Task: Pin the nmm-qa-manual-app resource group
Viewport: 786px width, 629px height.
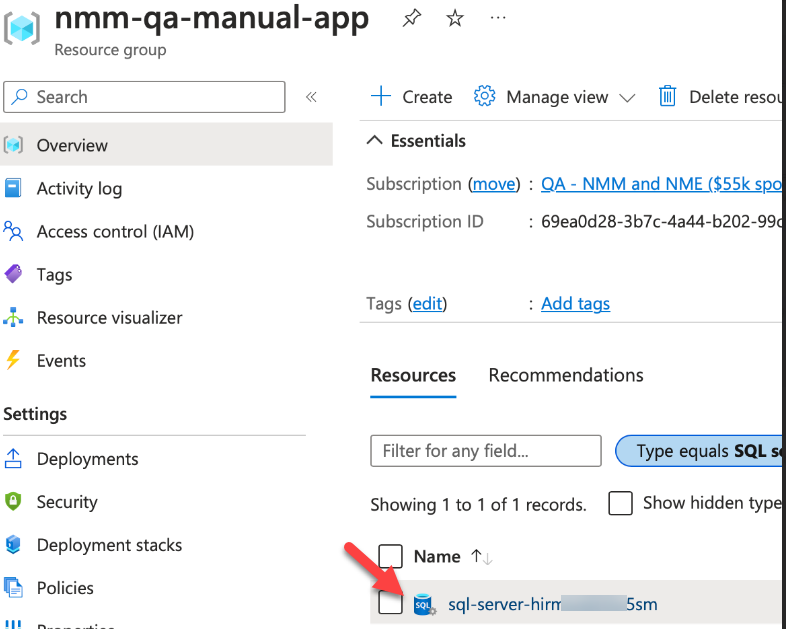Action: click(x=412, y=19)
